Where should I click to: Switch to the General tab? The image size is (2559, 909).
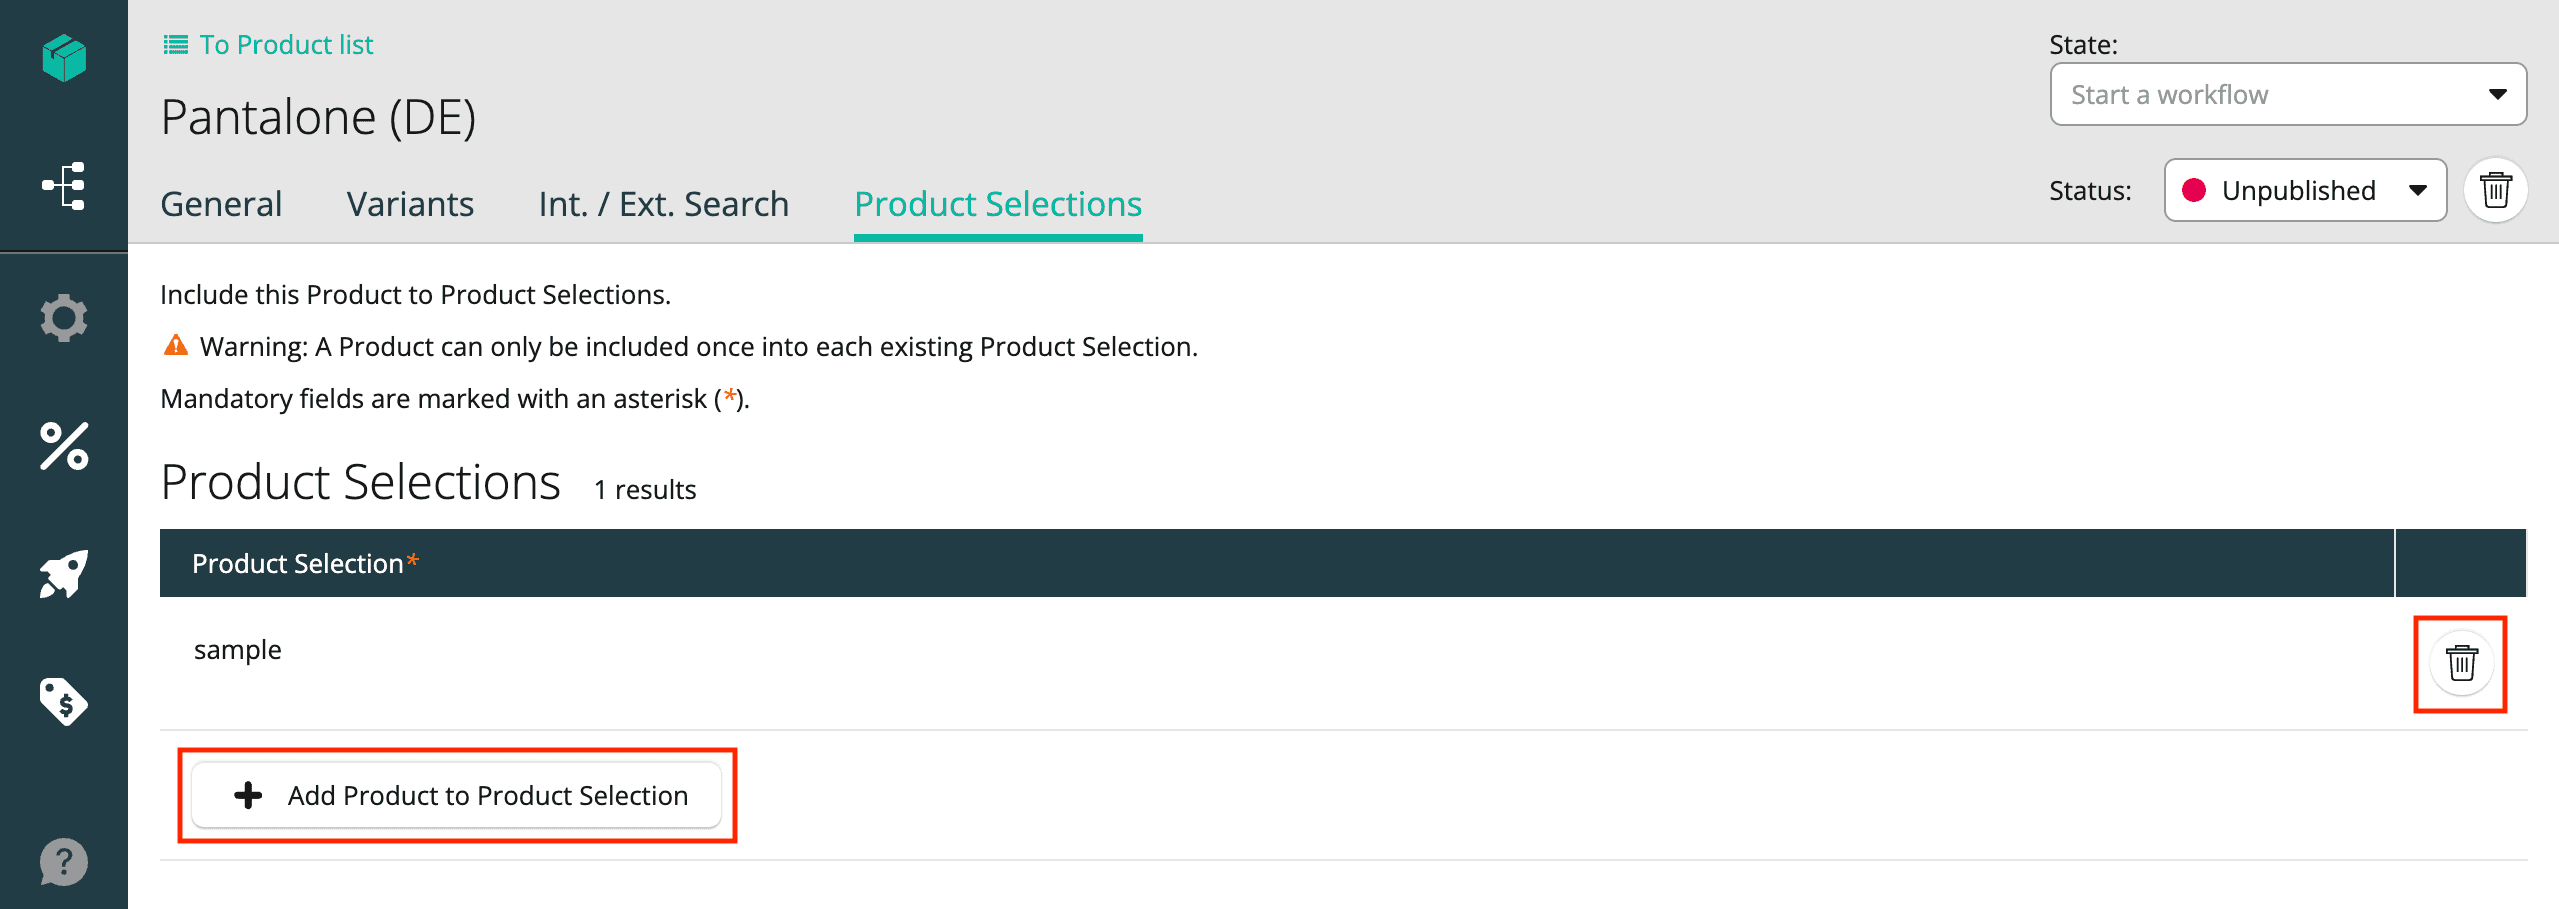pyautogui.click(x=221, y=204)
